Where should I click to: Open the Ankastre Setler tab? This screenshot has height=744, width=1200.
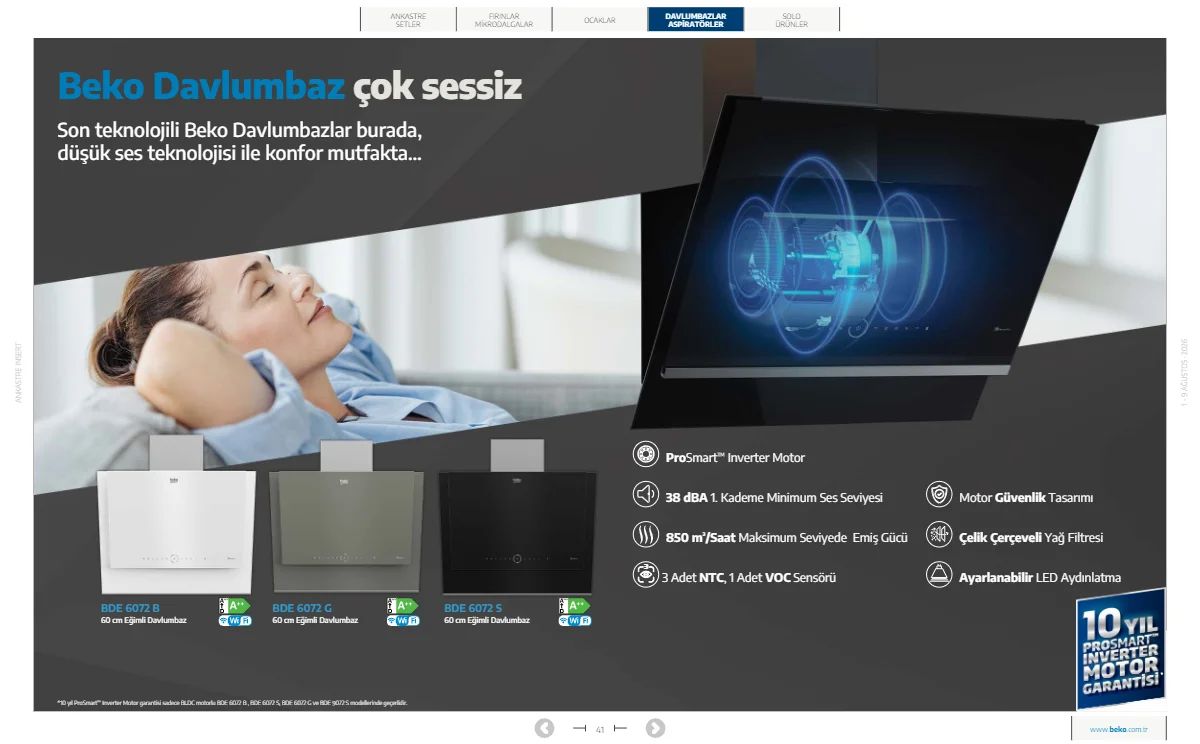pyautogui.click(x=408, y=20)
